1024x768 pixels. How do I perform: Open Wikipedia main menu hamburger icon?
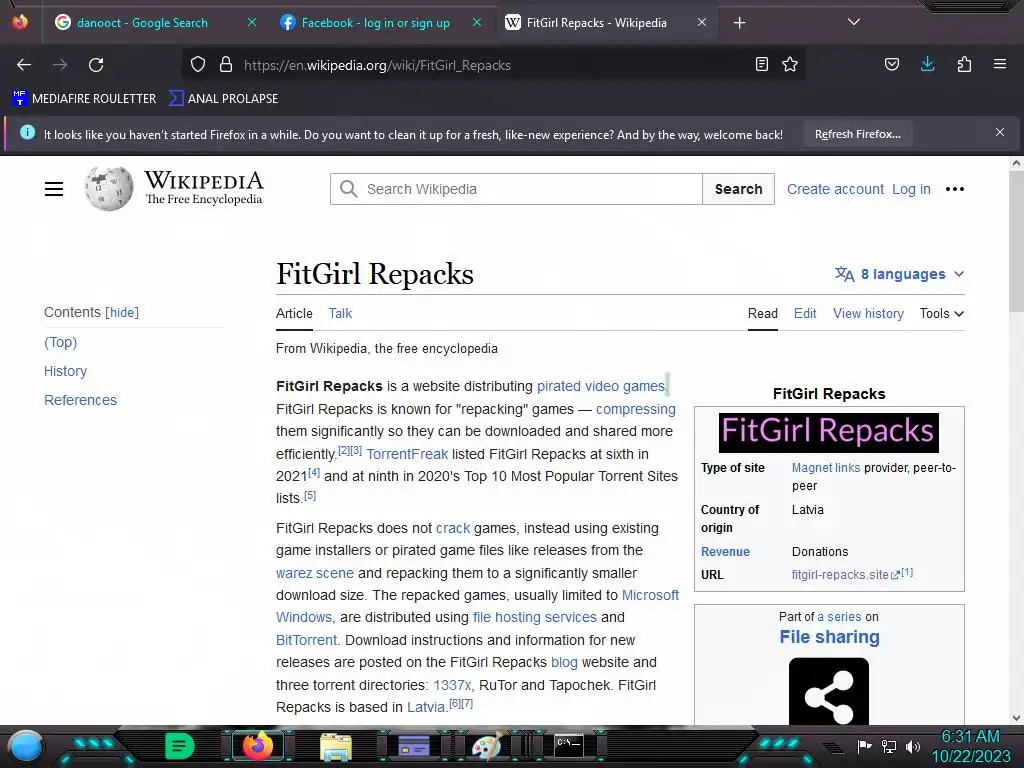54,189
